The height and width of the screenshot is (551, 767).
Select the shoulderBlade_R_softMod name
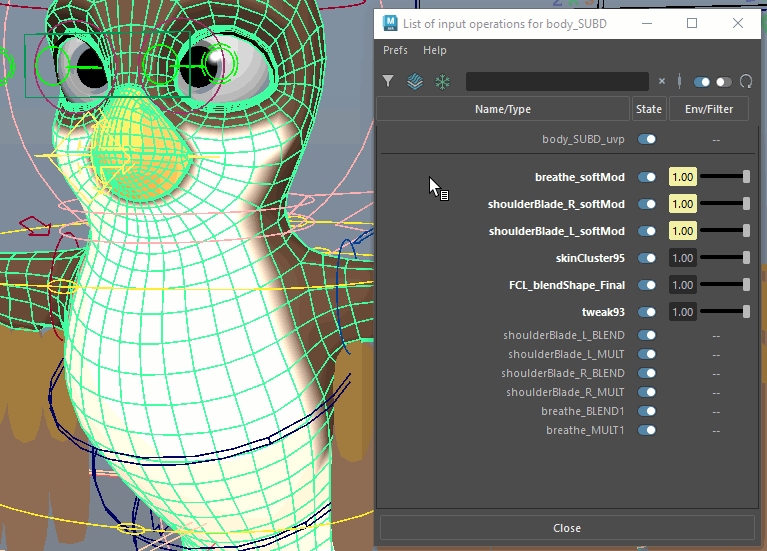556,204
